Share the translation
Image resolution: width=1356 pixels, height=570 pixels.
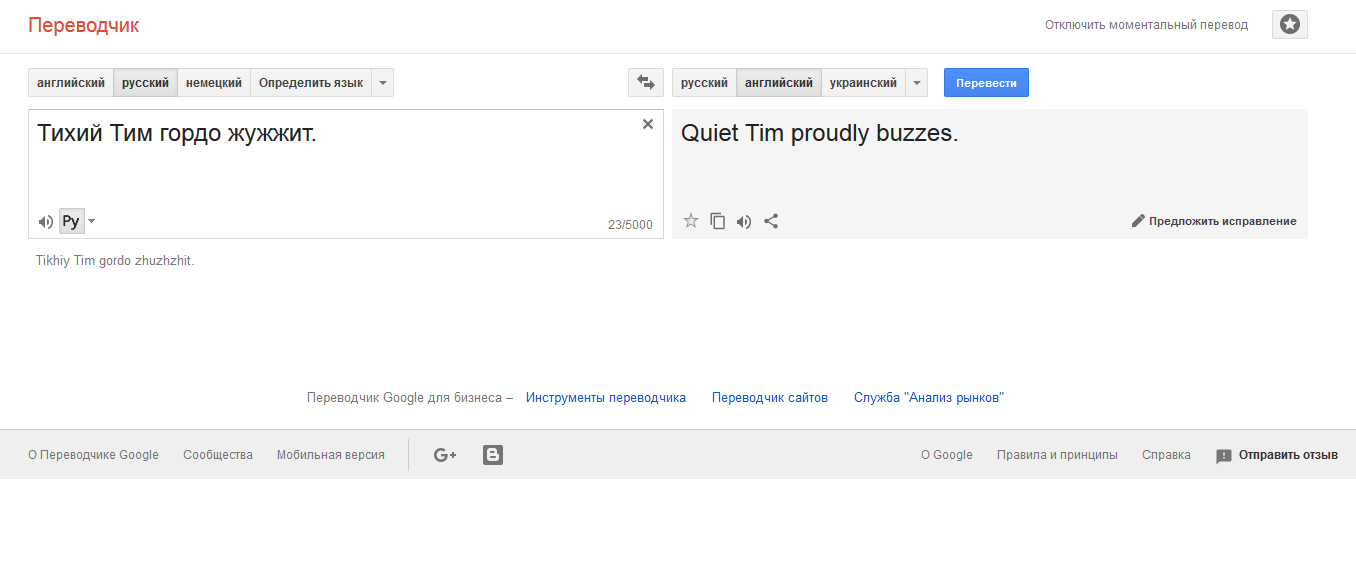click(771, 221)
